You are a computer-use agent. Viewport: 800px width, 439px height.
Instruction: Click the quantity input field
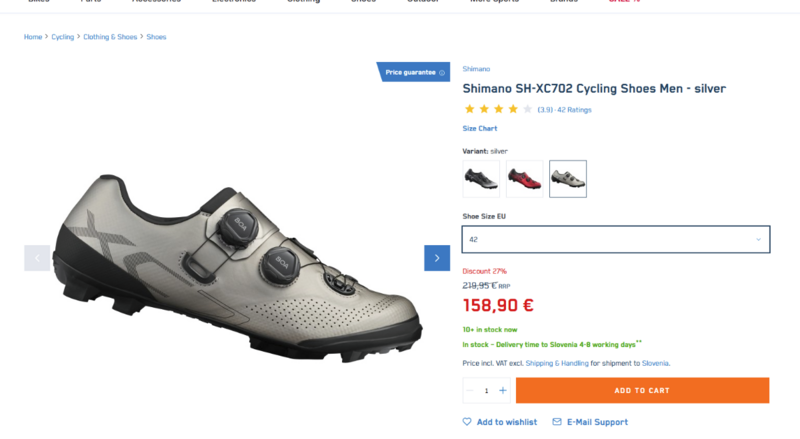[487, 390]
